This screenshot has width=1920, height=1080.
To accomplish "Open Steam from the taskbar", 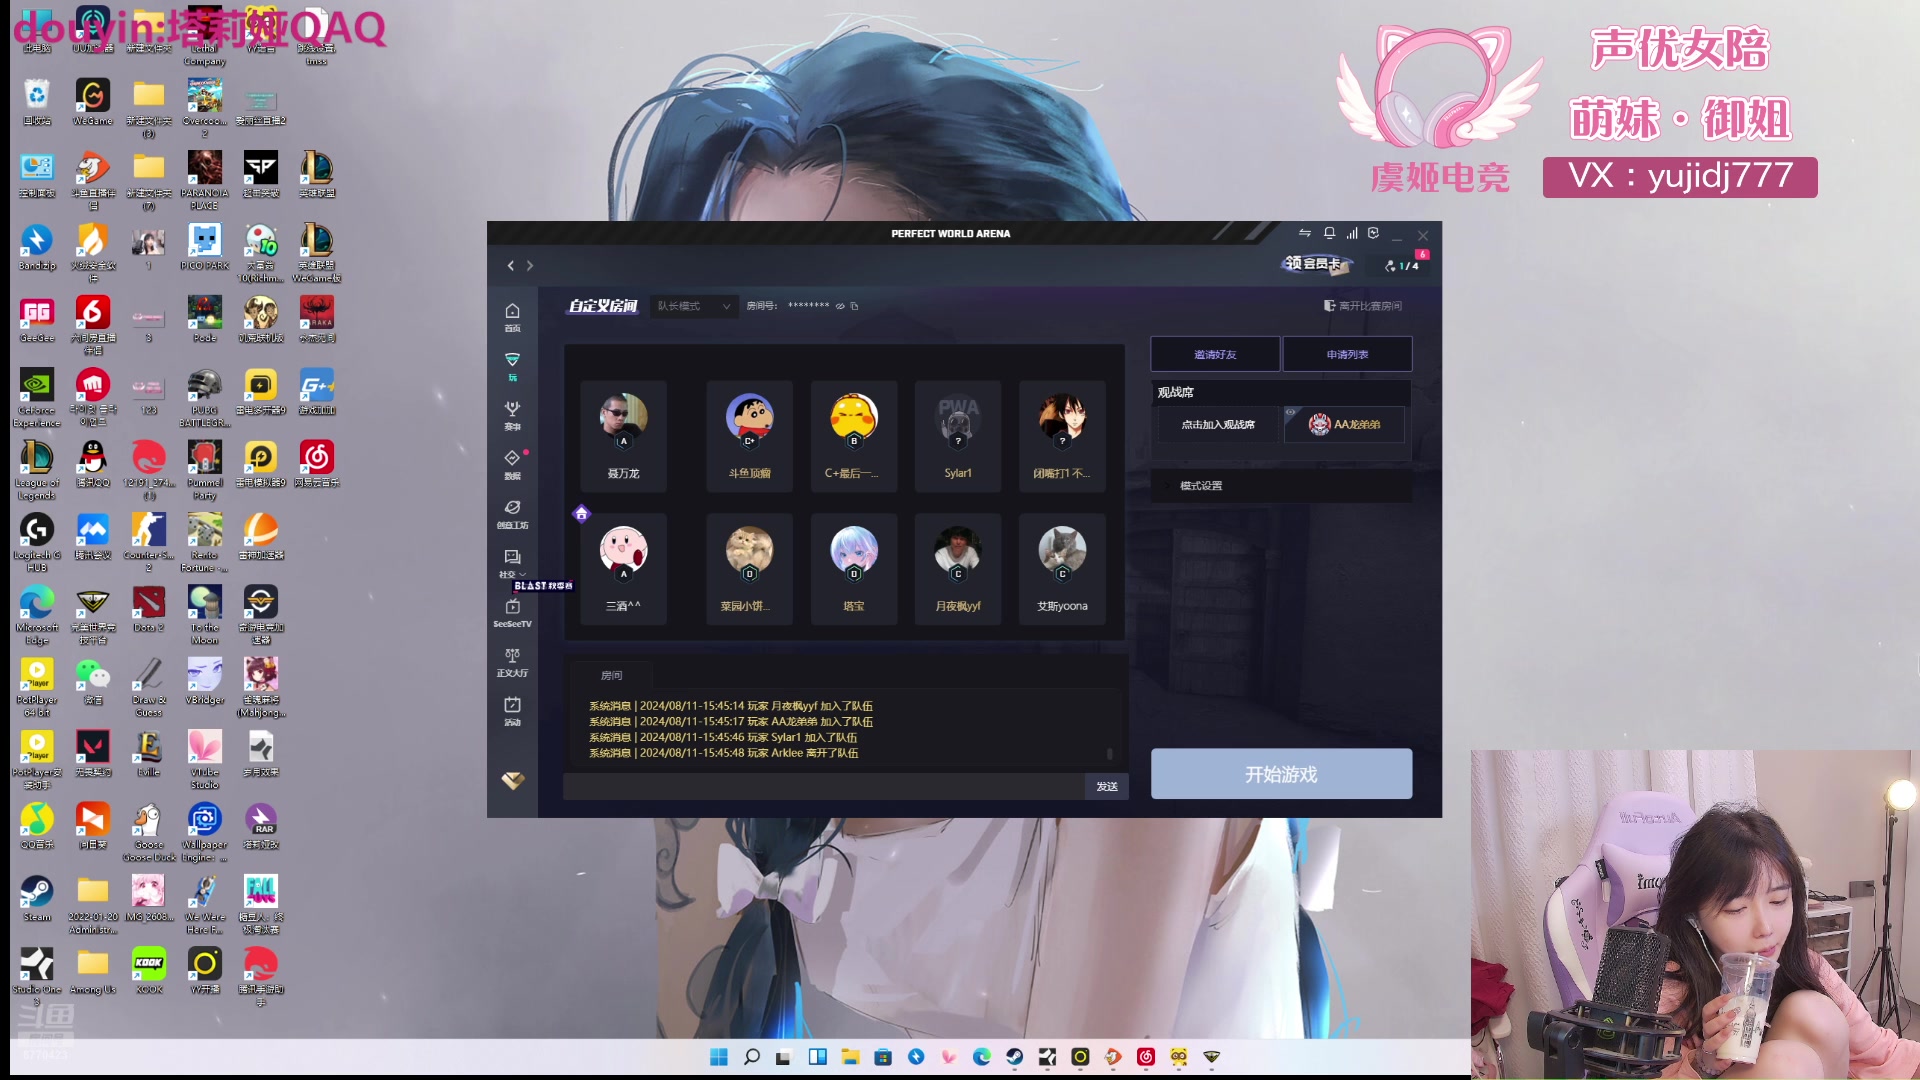I will click(1014, 1057).
